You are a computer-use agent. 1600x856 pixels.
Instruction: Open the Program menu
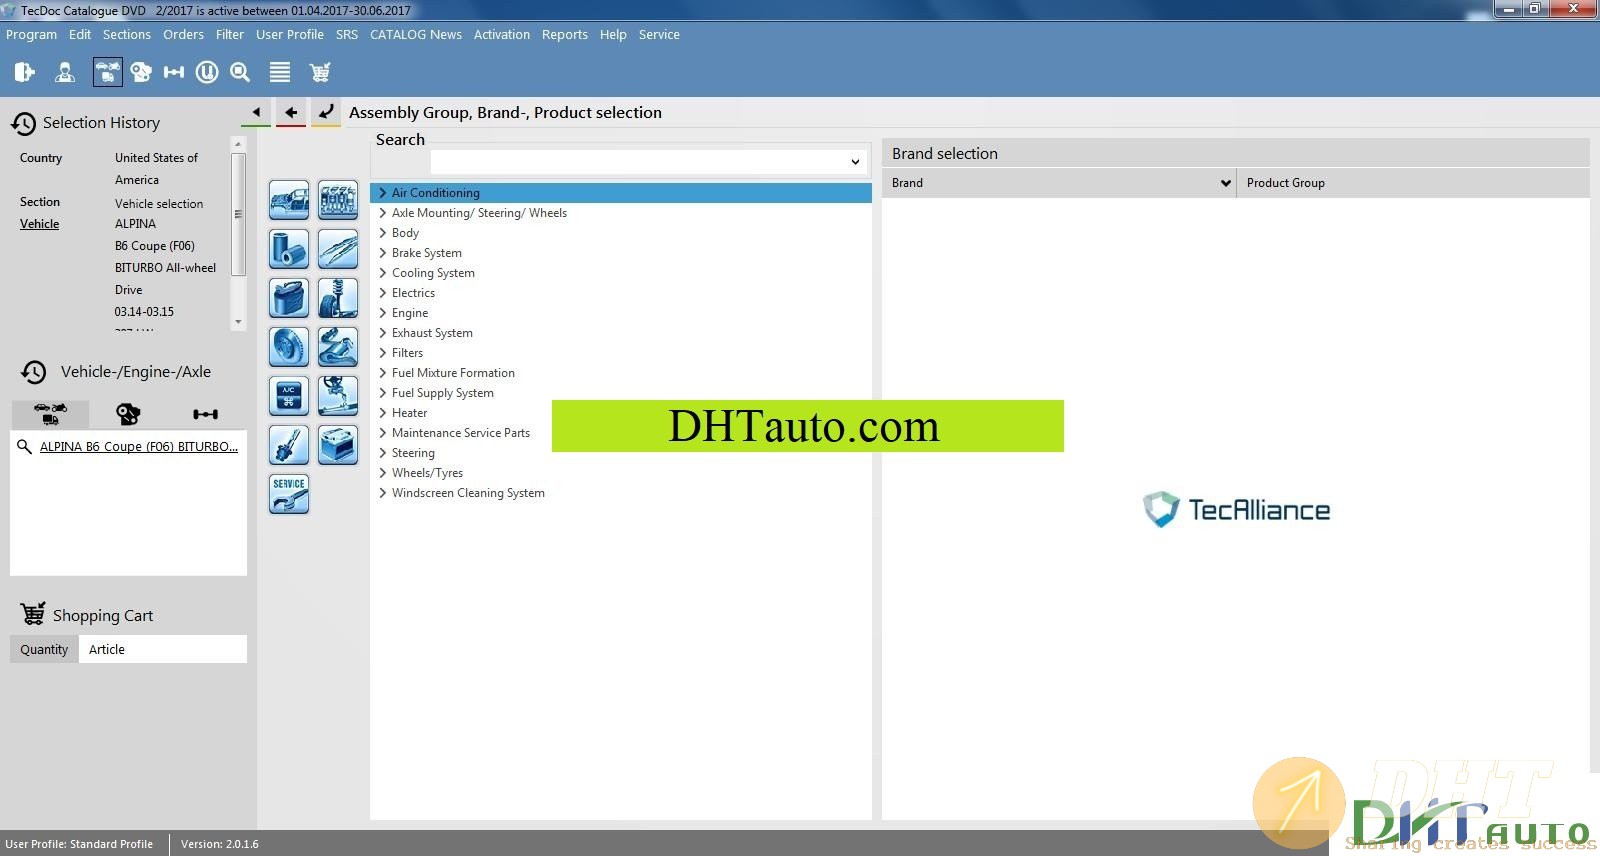coord(31,34)
